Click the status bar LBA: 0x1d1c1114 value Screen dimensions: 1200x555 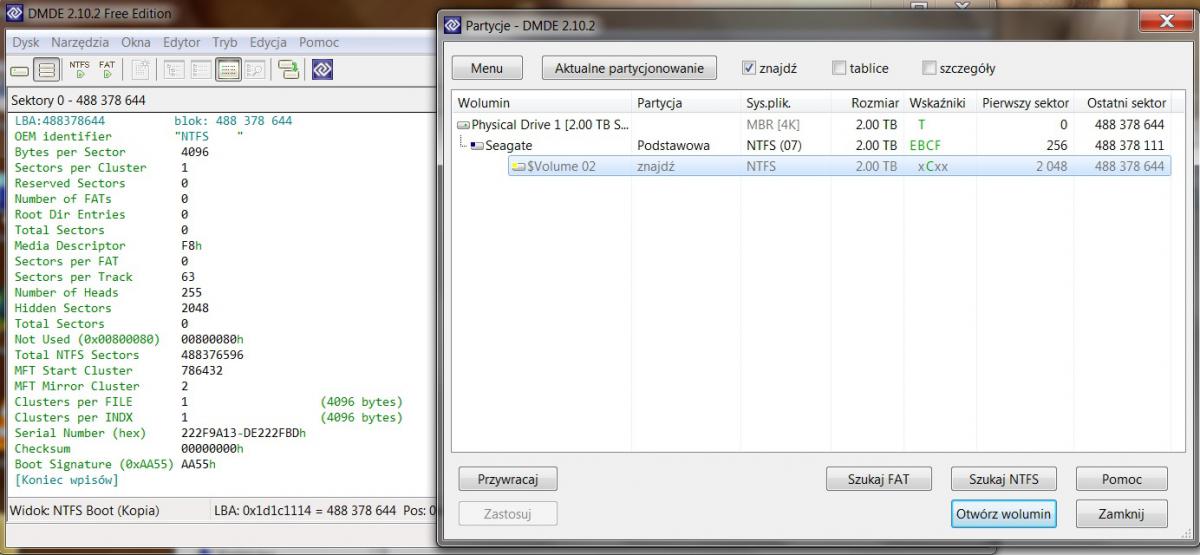(305, 511)
